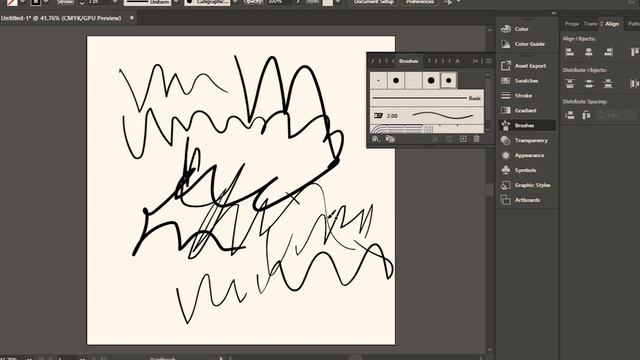640x360 pixels.
Task: Collapse the Brushes panel via double-arrow
Action: [x=475, y=61]
